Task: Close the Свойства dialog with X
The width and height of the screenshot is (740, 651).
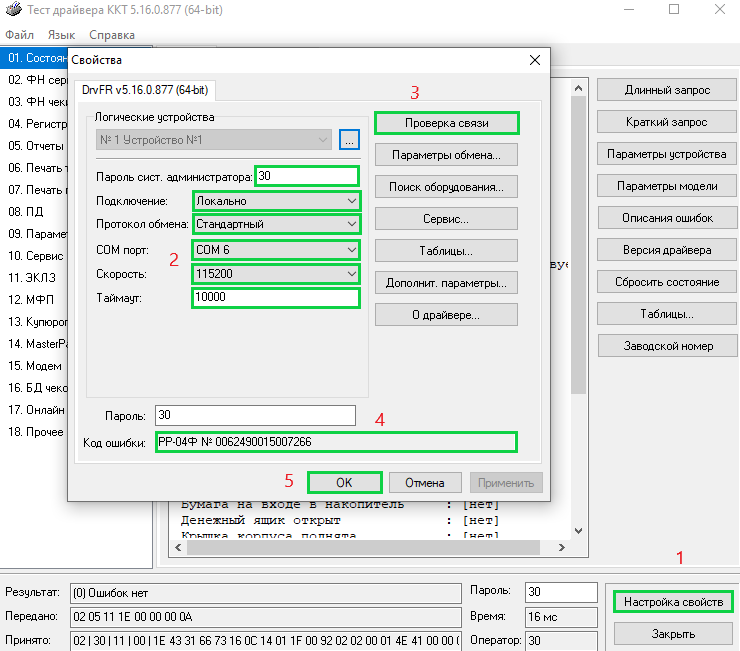Action: point(535,60)
